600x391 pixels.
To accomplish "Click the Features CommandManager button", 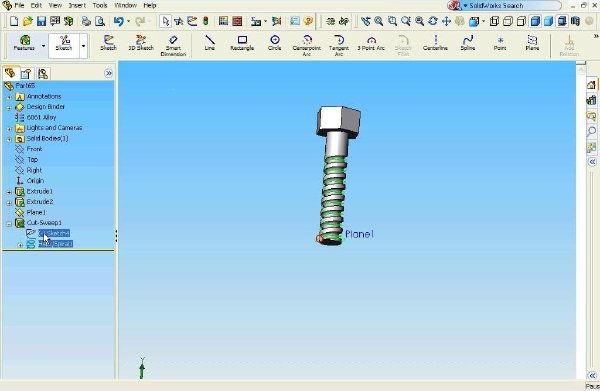I will [x=24, y=42].
